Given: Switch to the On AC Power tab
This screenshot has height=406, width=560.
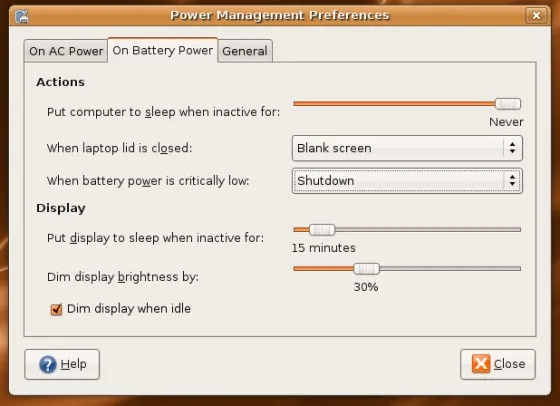Looking at the screenshot, I should pyautogui.click(x=66, y=51).
